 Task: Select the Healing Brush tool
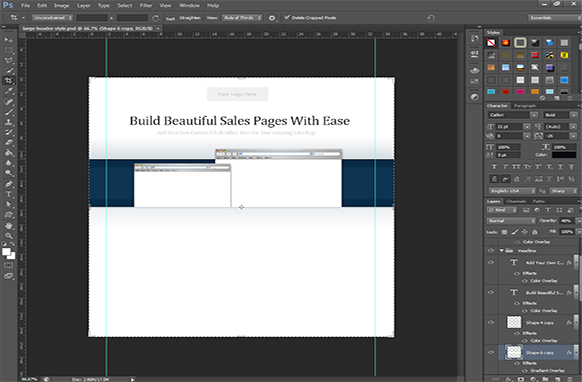point(9,102)
